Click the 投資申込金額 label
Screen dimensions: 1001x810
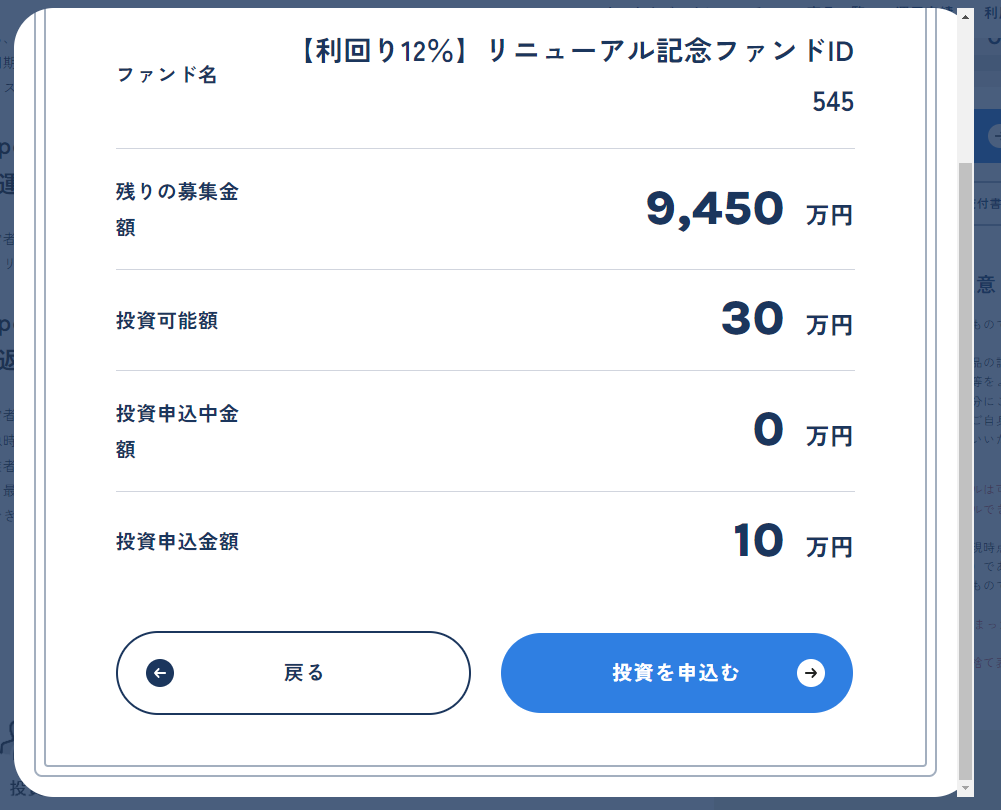point(177,542)
